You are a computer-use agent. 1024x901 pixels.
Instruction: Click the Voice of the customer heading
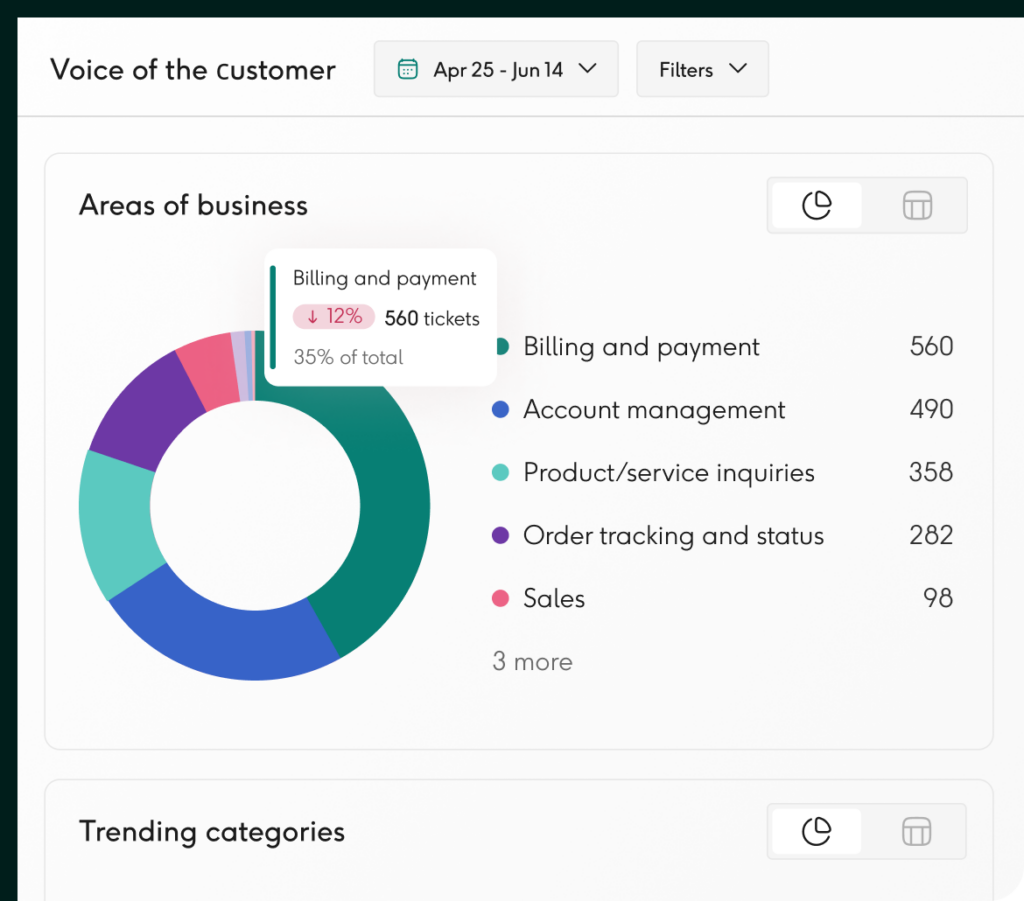pyautogui.click(x=192, y=69)
